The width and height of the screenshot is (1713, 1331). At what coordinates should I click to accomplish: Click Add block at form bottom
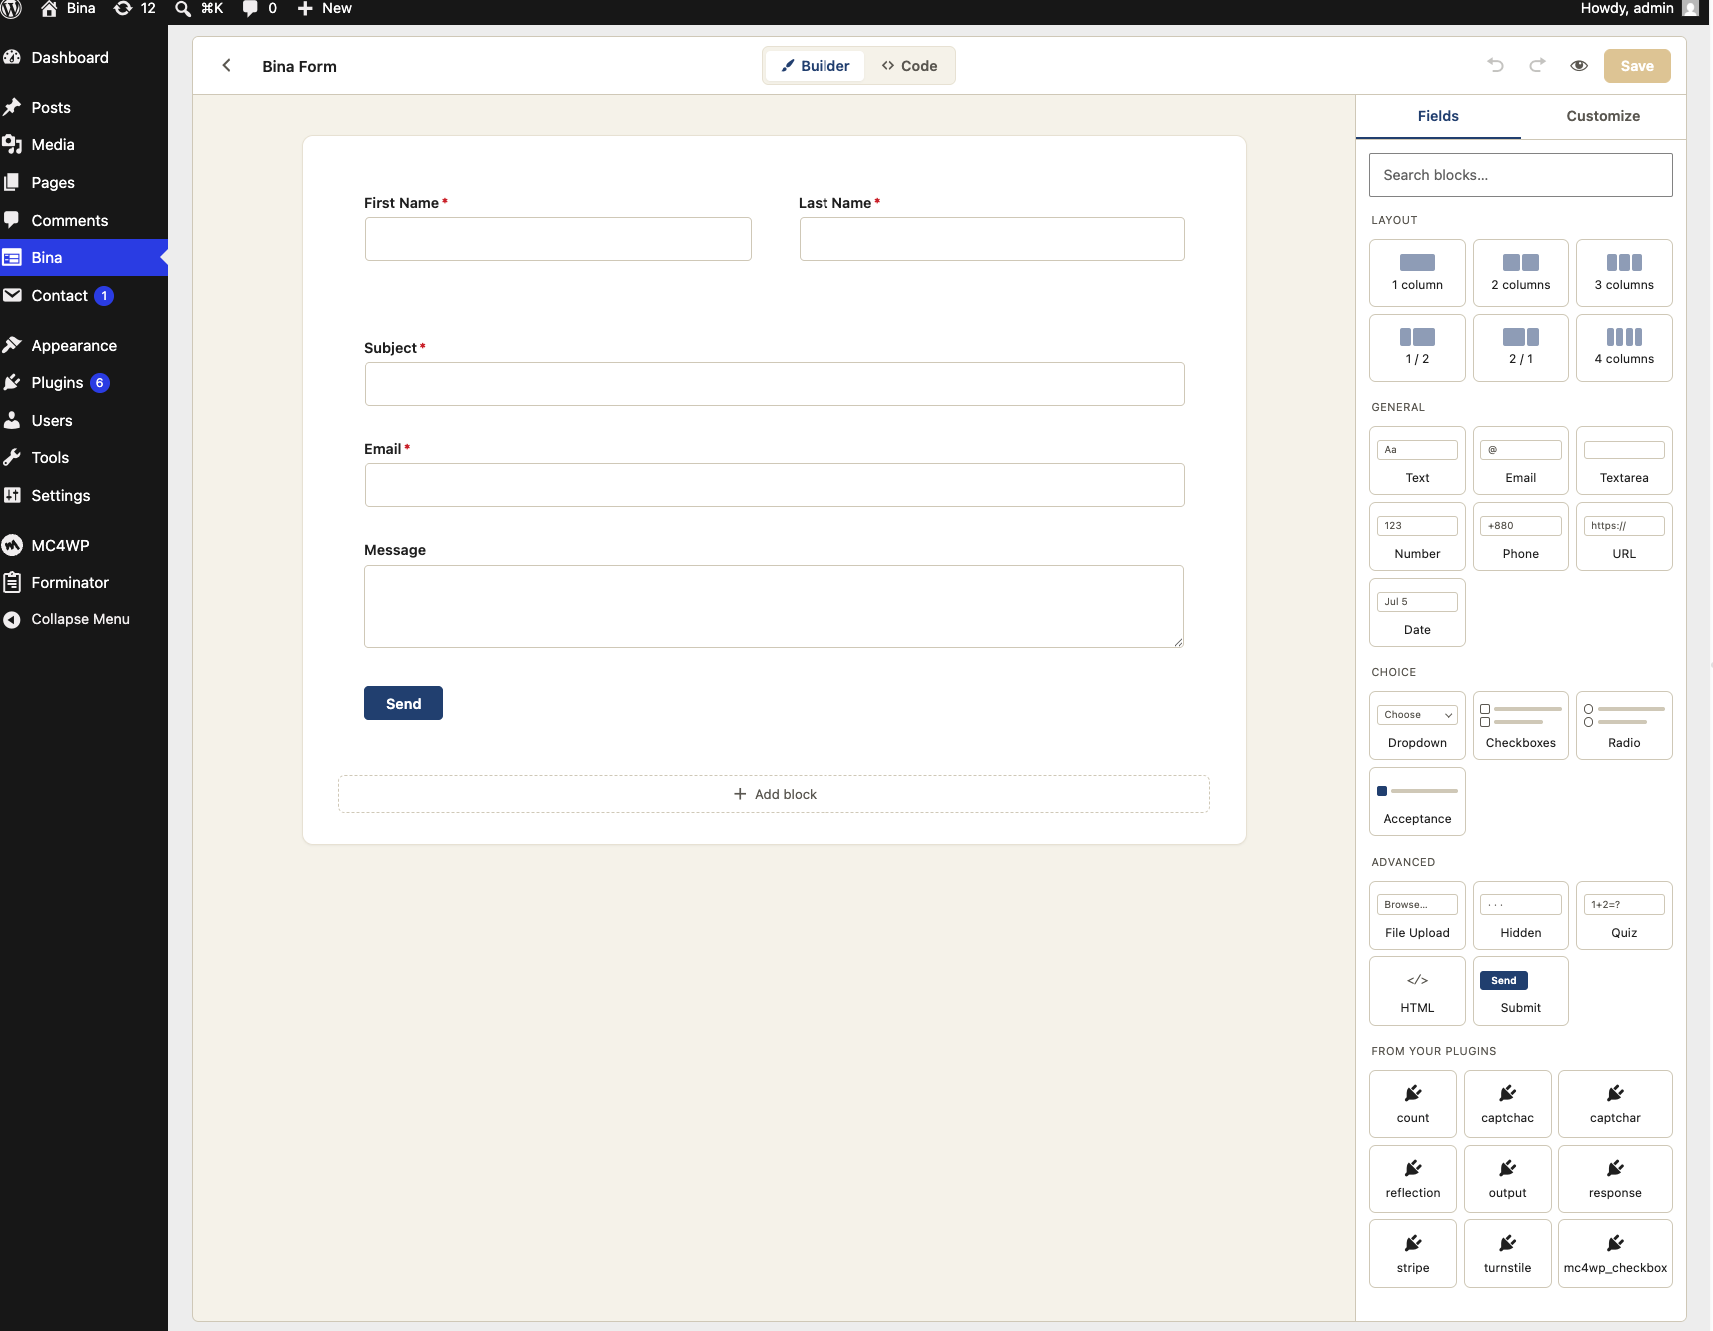click(774, 794)
